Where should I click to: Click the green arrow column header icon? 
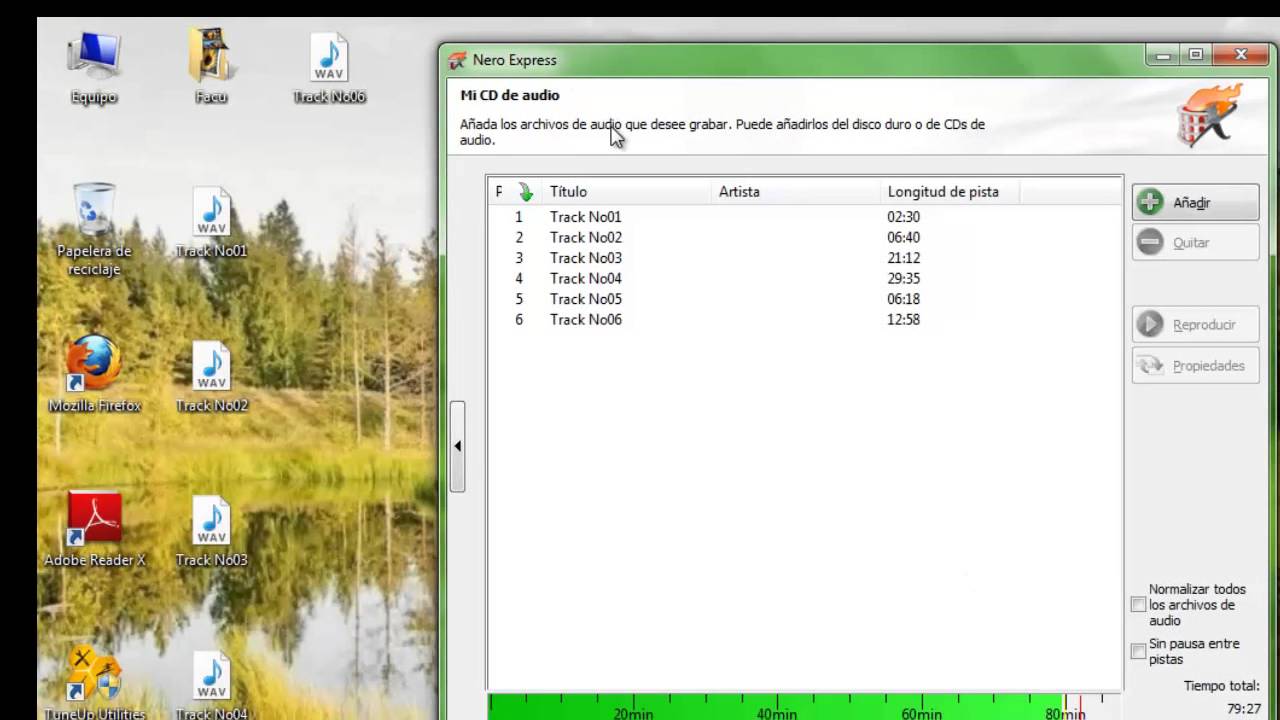tap(526, 192)
